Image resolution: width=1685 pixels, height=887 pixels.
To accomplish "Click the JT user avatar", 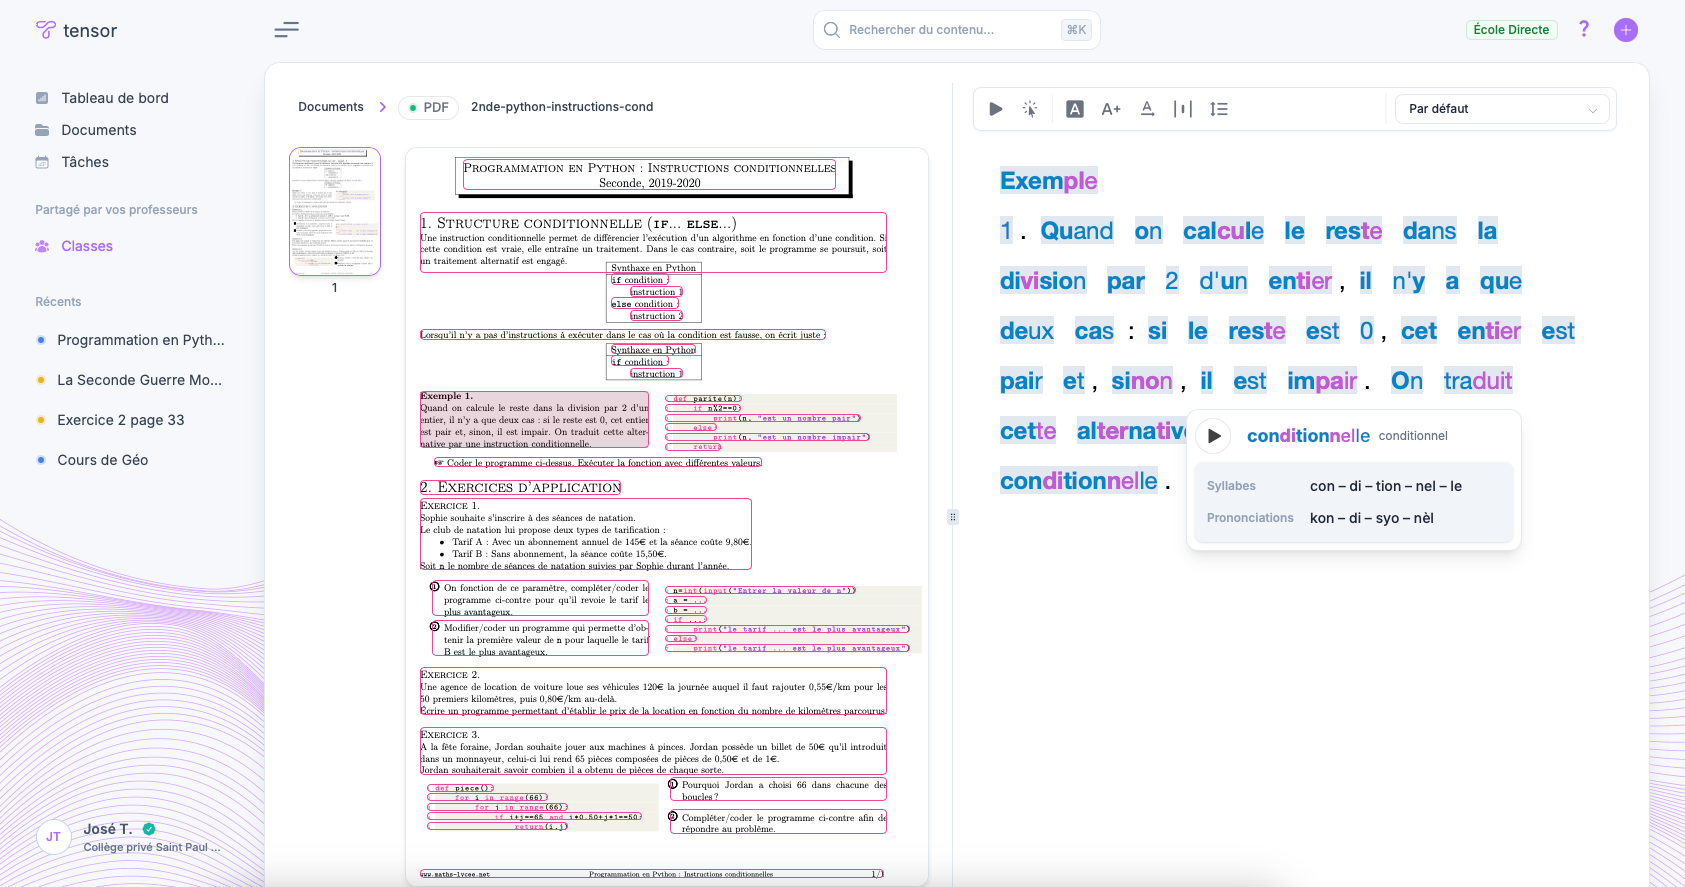I will pos(53,837).
